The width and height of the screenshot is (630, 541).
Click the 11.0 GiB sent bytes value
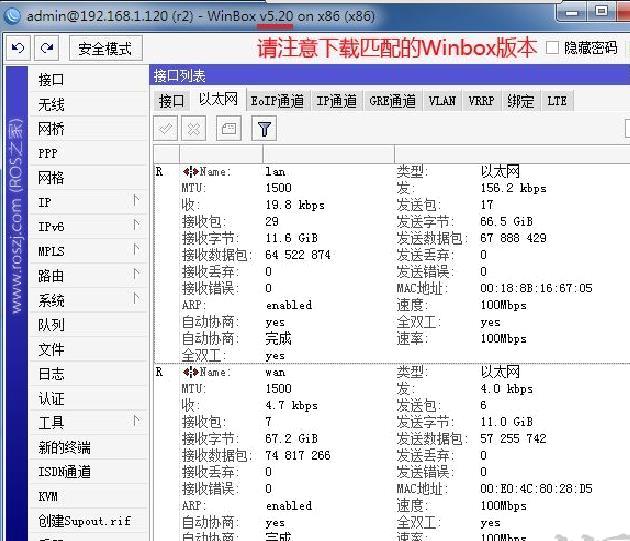(x=506, y=421)
